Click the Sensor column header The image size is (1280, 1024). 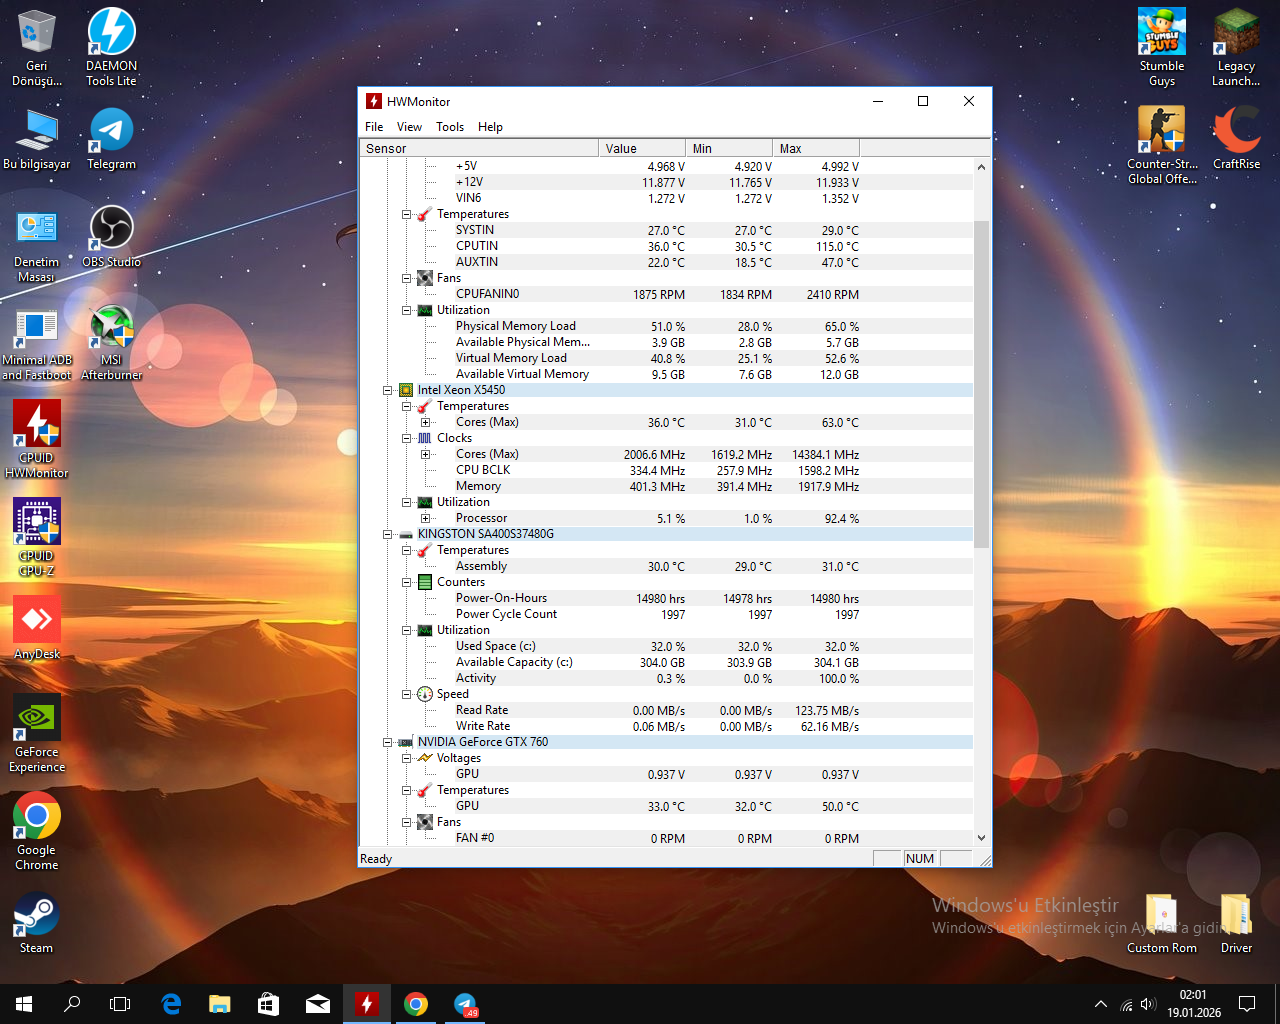(x=479, y=148)
